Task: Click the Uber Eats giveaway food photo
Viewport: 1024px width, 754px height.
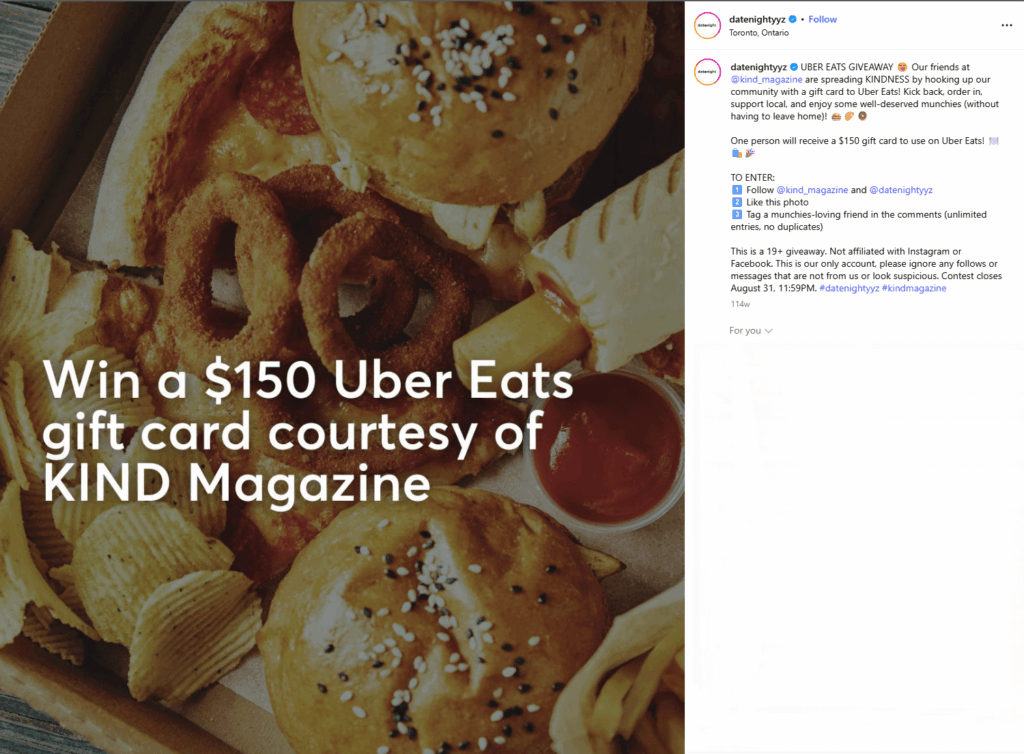Action: click(x=342, y=377)
